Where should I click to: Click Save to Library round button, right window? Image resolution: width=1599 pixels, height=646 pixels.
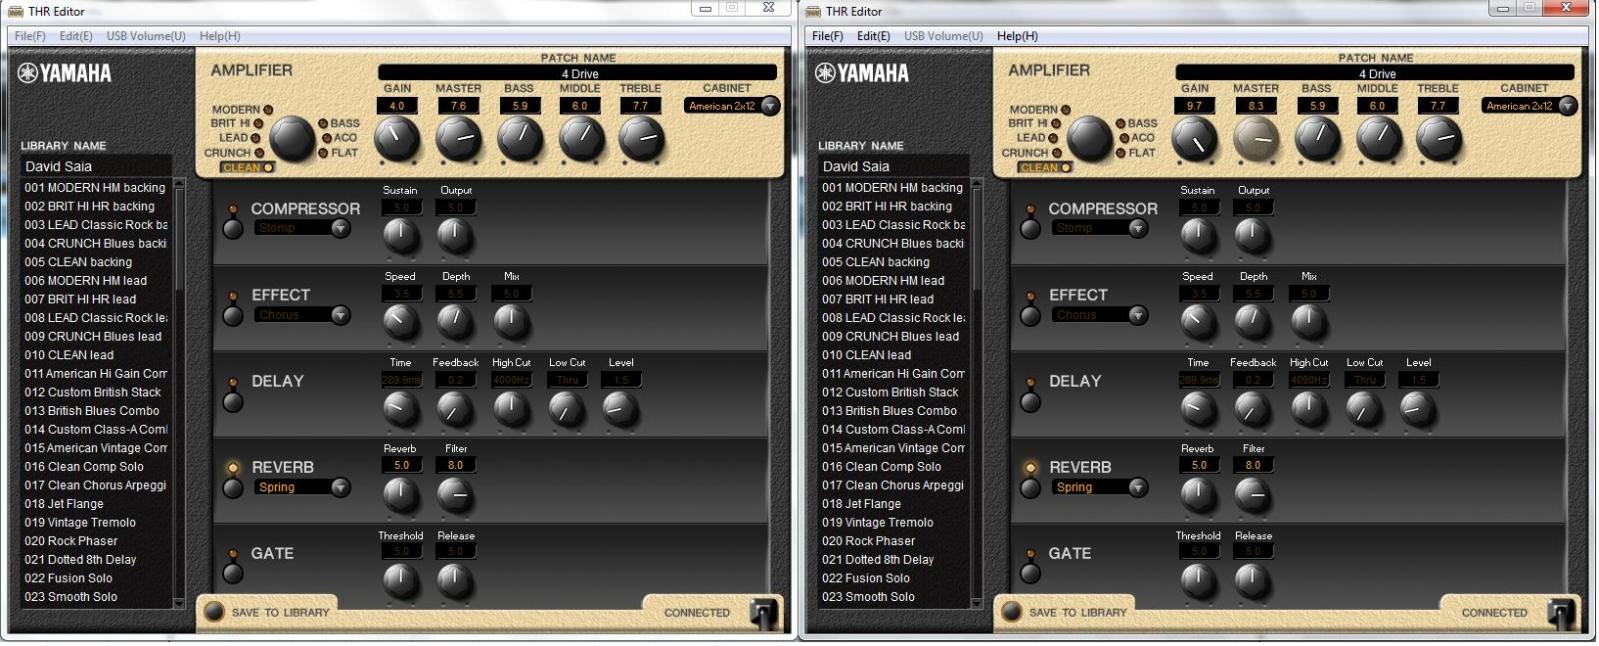[1012, 611]
